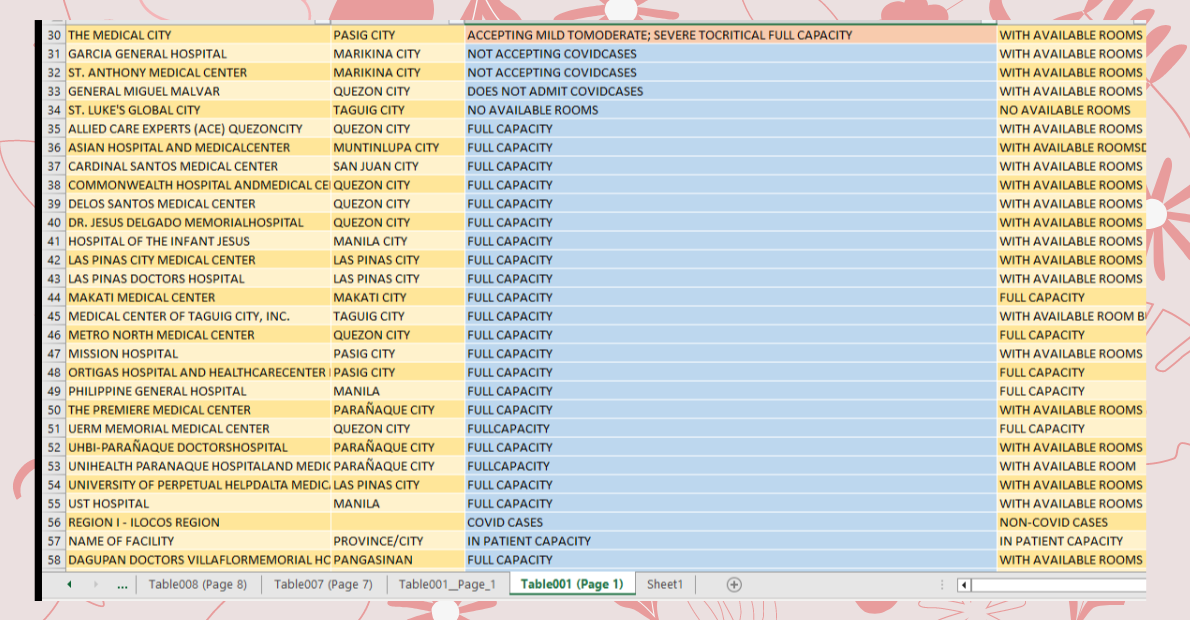Select GENERAL MIGUEL MALVAR cell
This screenshot has height=620, width=1190.
tap(198, 91)
